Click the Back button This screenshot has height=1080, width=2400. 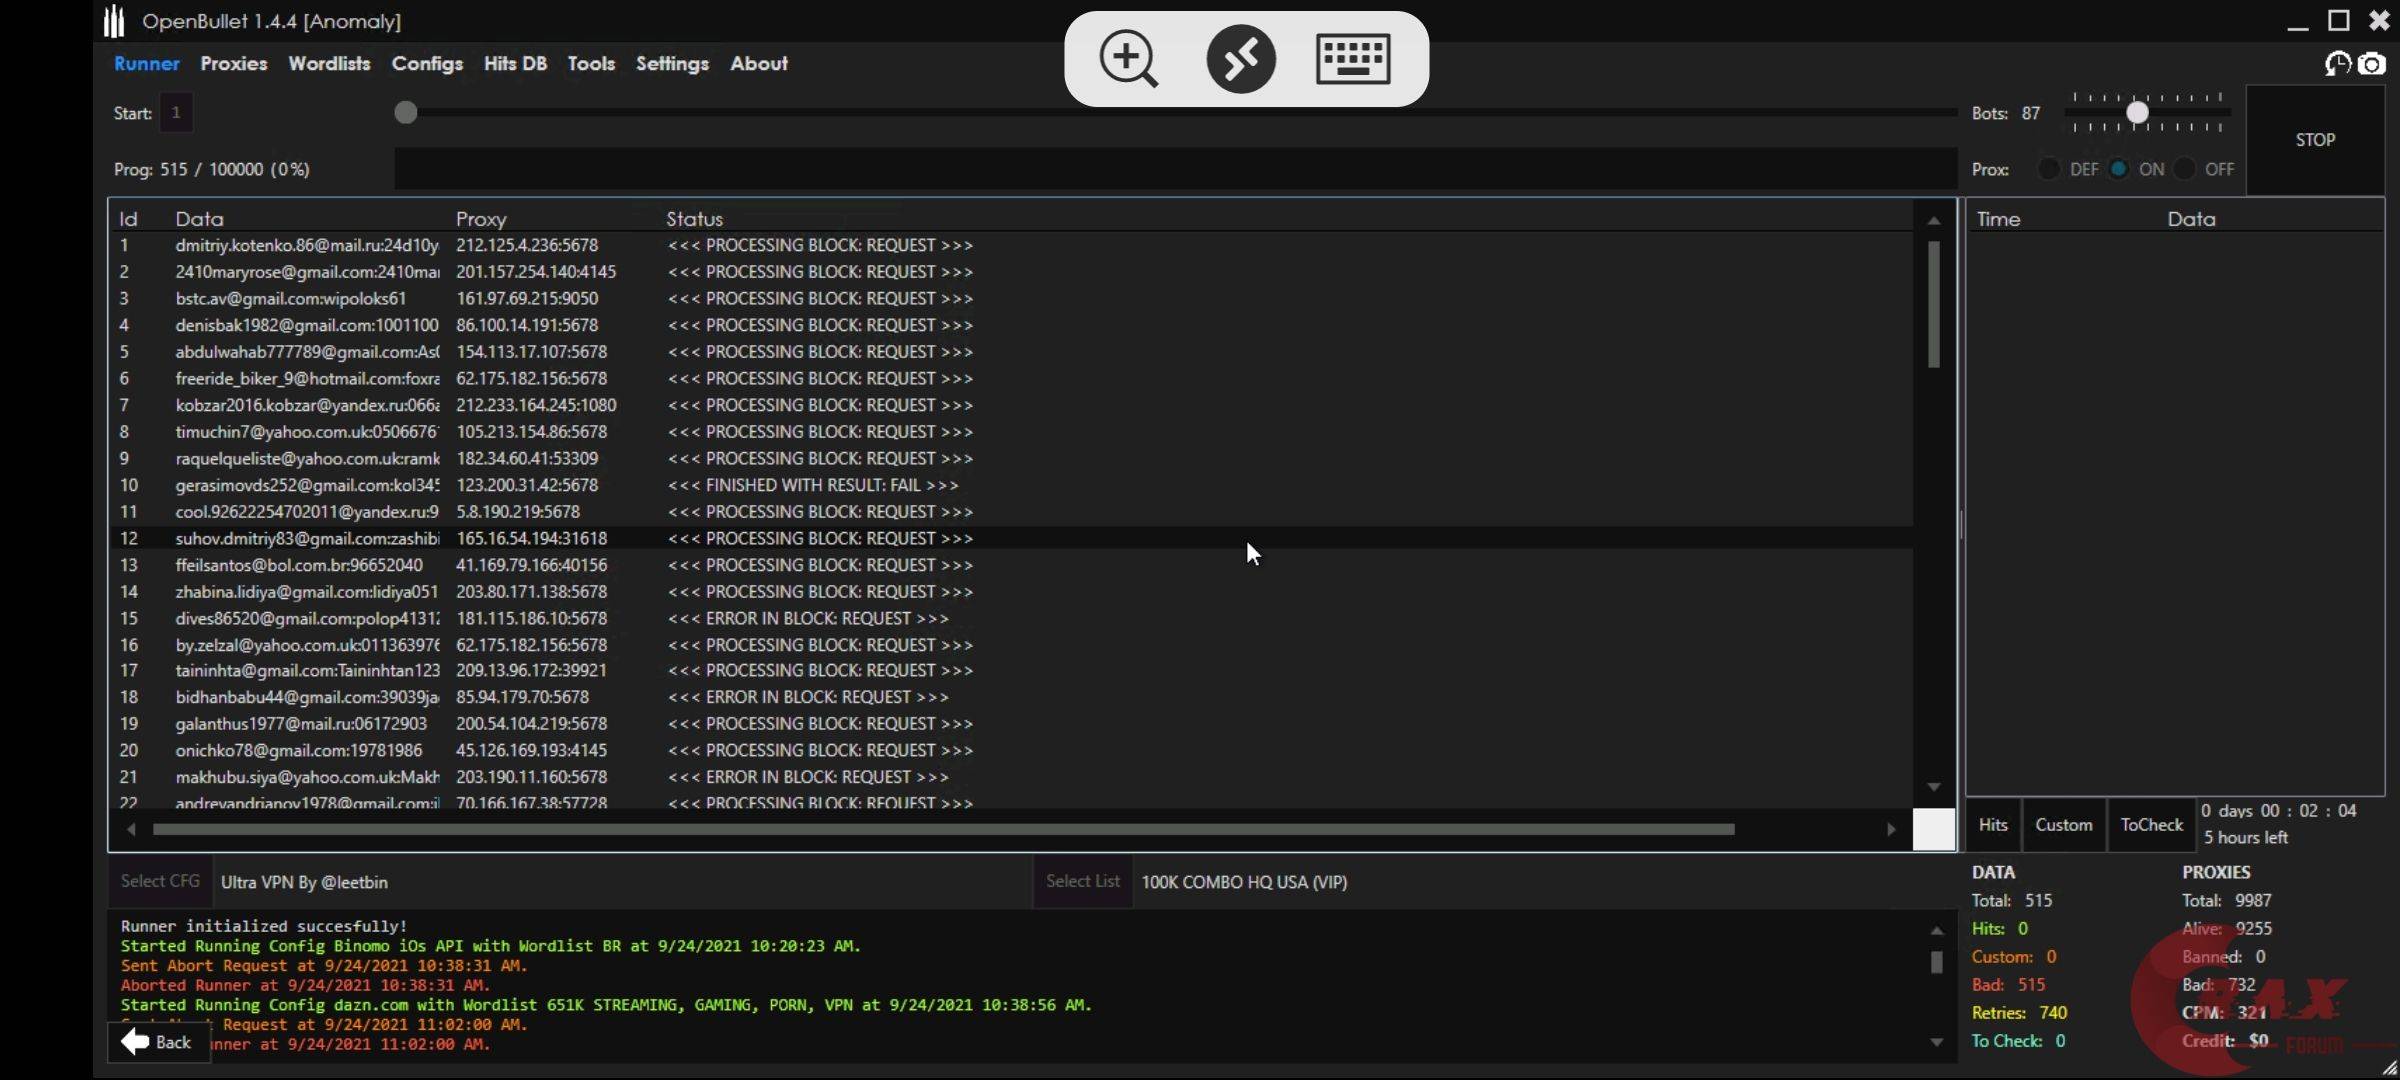[x=157, y=1042]
